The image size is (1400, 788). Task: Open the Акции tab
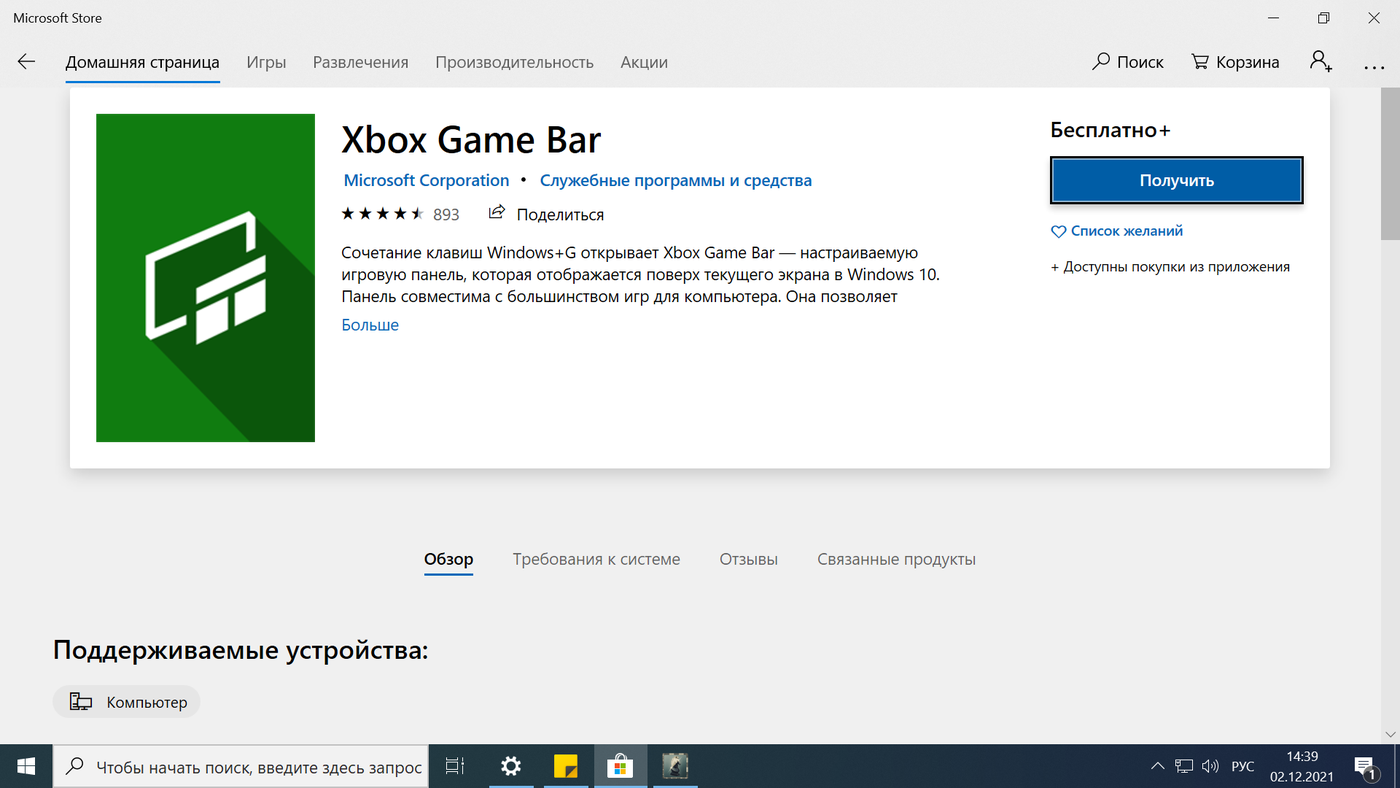point(644,62)
